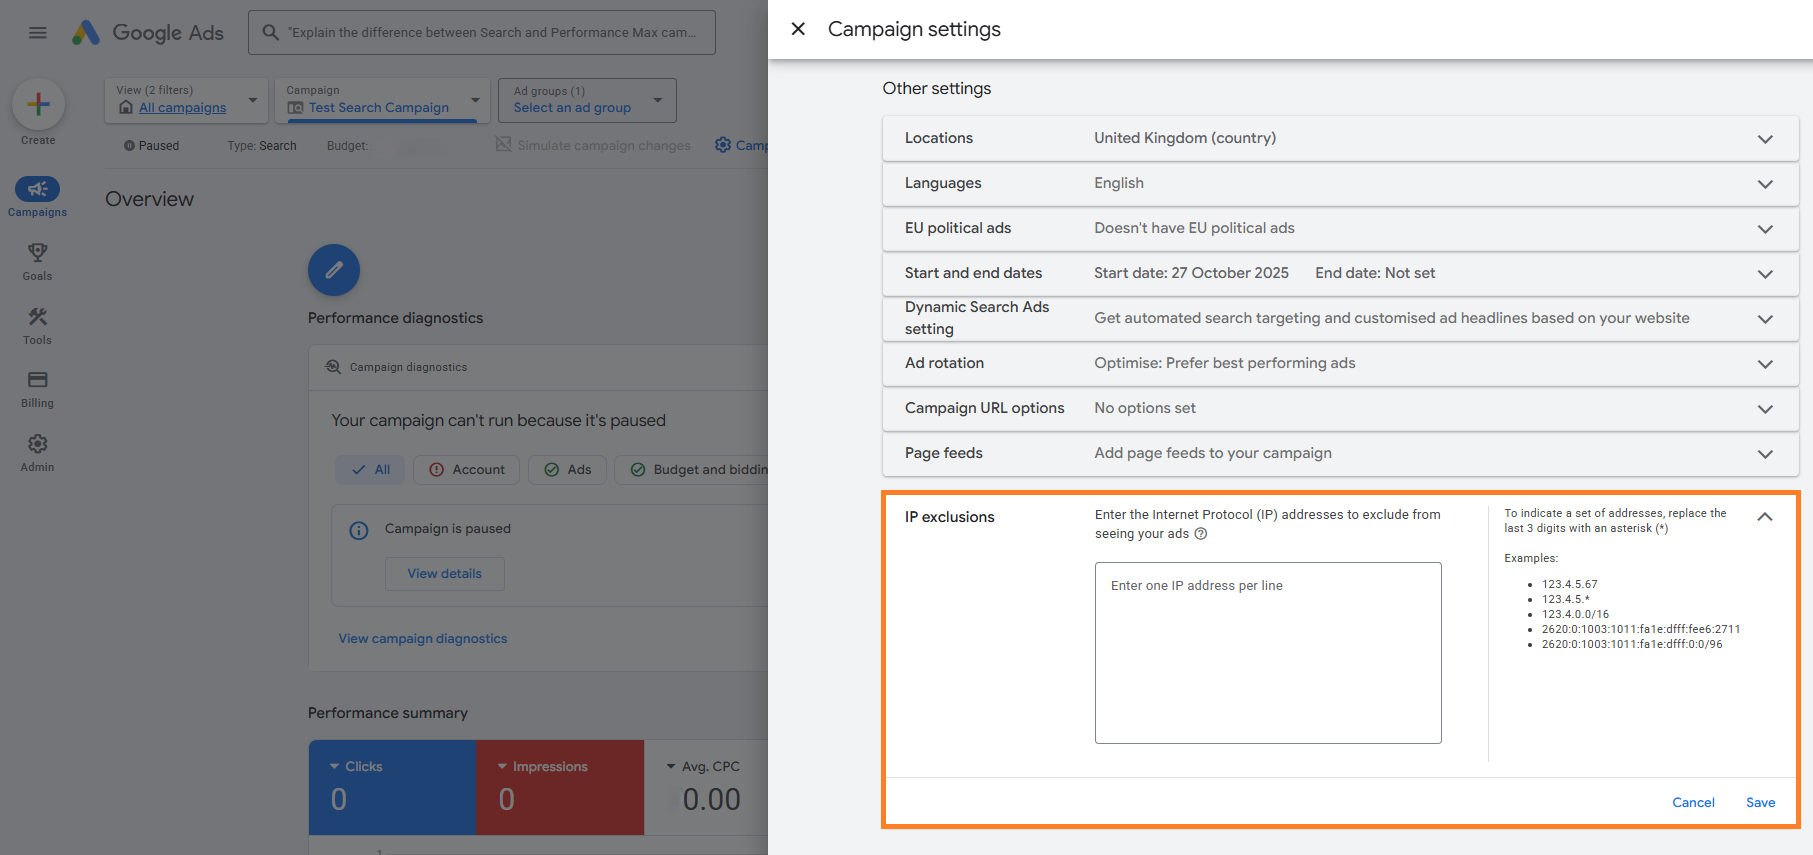Click the help question icon after 'seeing your ads'
This screenshot has width=1813, height=855.
pyautogui.click(x=1201, y=534)
